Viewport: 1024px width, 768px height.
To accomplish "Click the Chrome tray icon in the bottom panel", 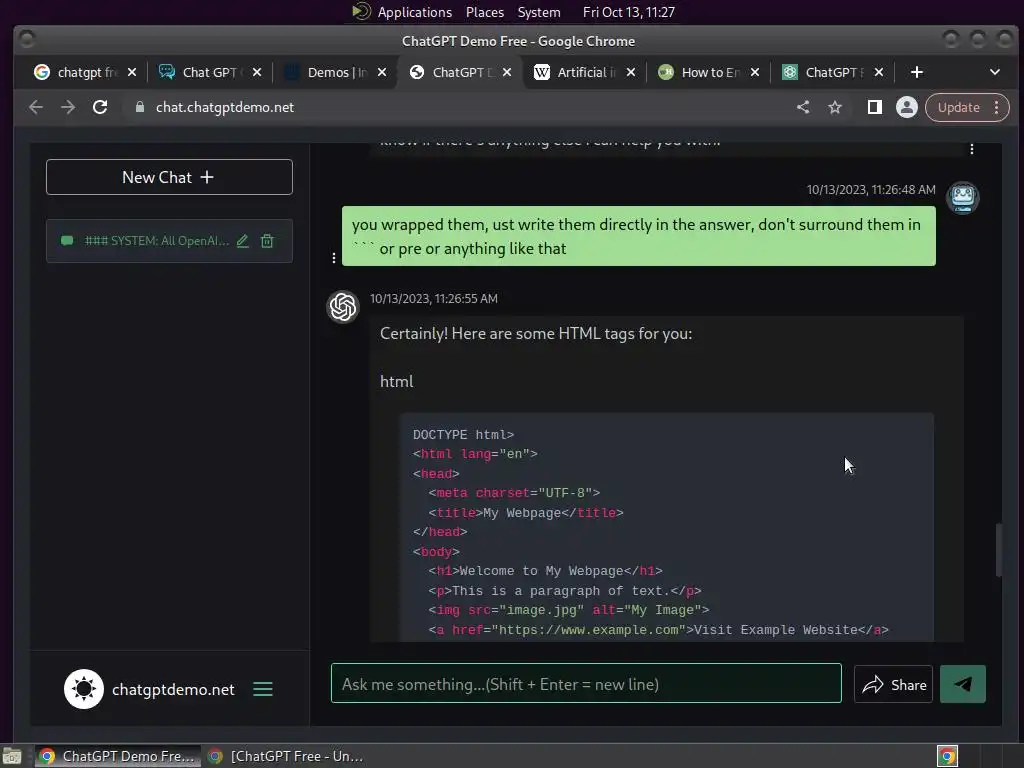I will pos(947,756).
